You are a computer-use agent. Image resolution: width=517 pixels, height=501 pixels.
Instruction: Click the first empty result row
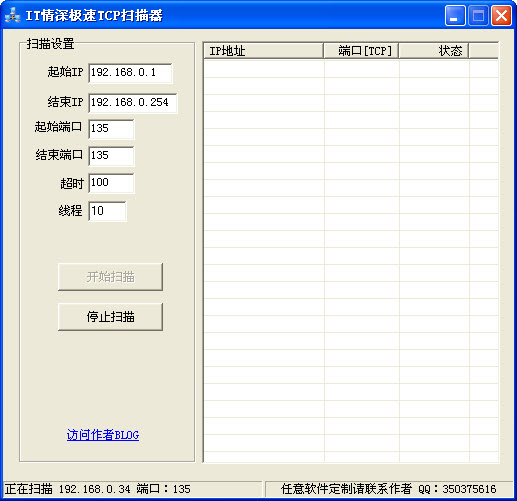[351, 68]
